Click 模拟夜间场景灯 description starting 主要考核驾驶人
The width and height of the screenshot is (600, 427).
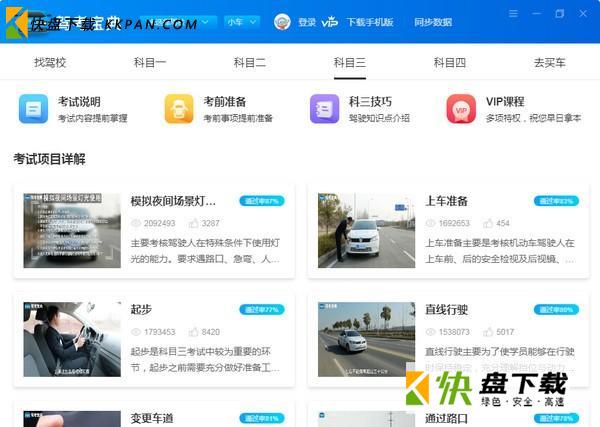[205, 251]
